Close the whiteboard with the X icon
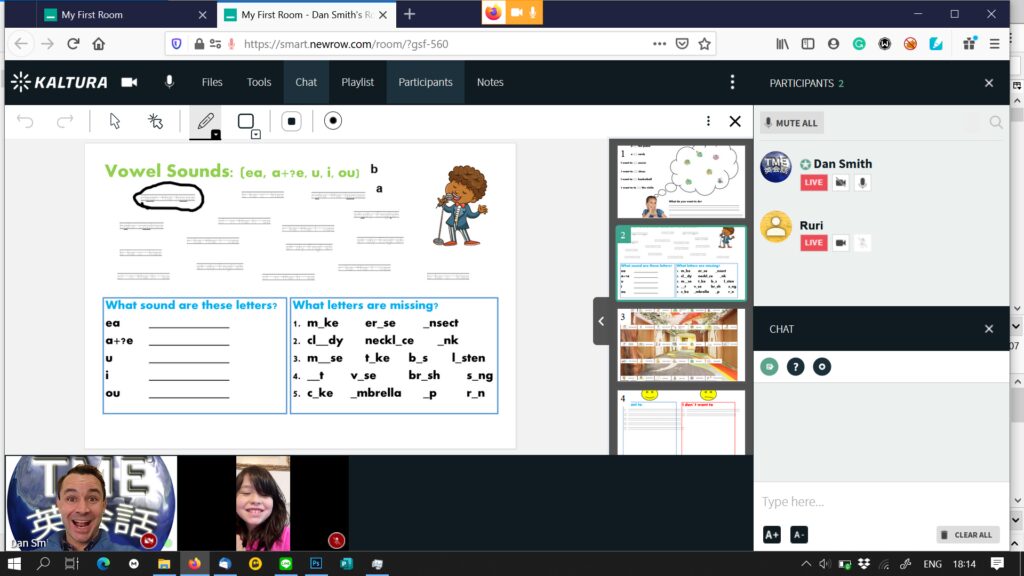Image resolution: width=1024 pixels, height=576 pixels. pyautogui.click(x=735, y=121)
